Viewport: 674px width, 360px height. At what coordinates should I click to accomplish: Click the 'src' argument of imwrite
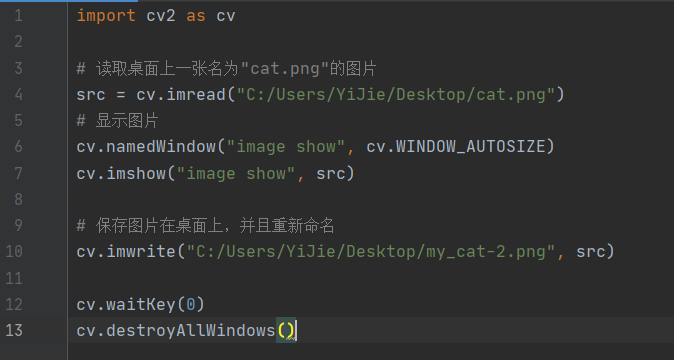pyautogui.click(x=590, y=252)
